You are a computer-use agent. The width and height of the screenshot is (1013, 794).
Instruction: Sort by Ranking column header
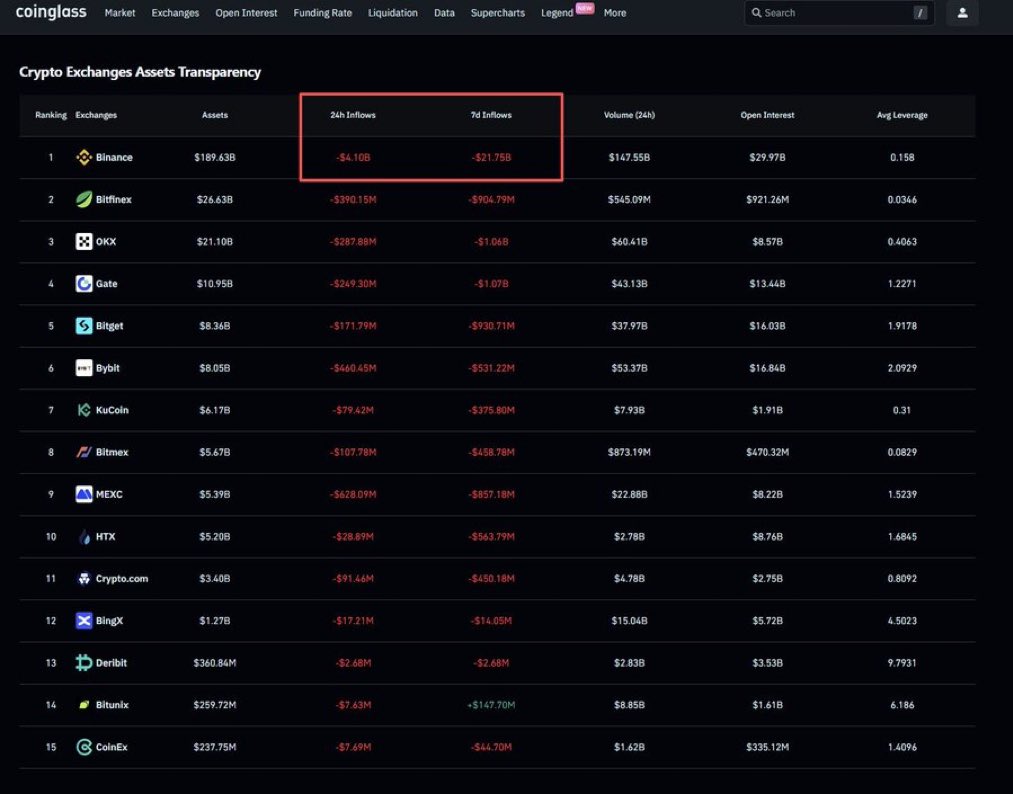click(51, 115)
